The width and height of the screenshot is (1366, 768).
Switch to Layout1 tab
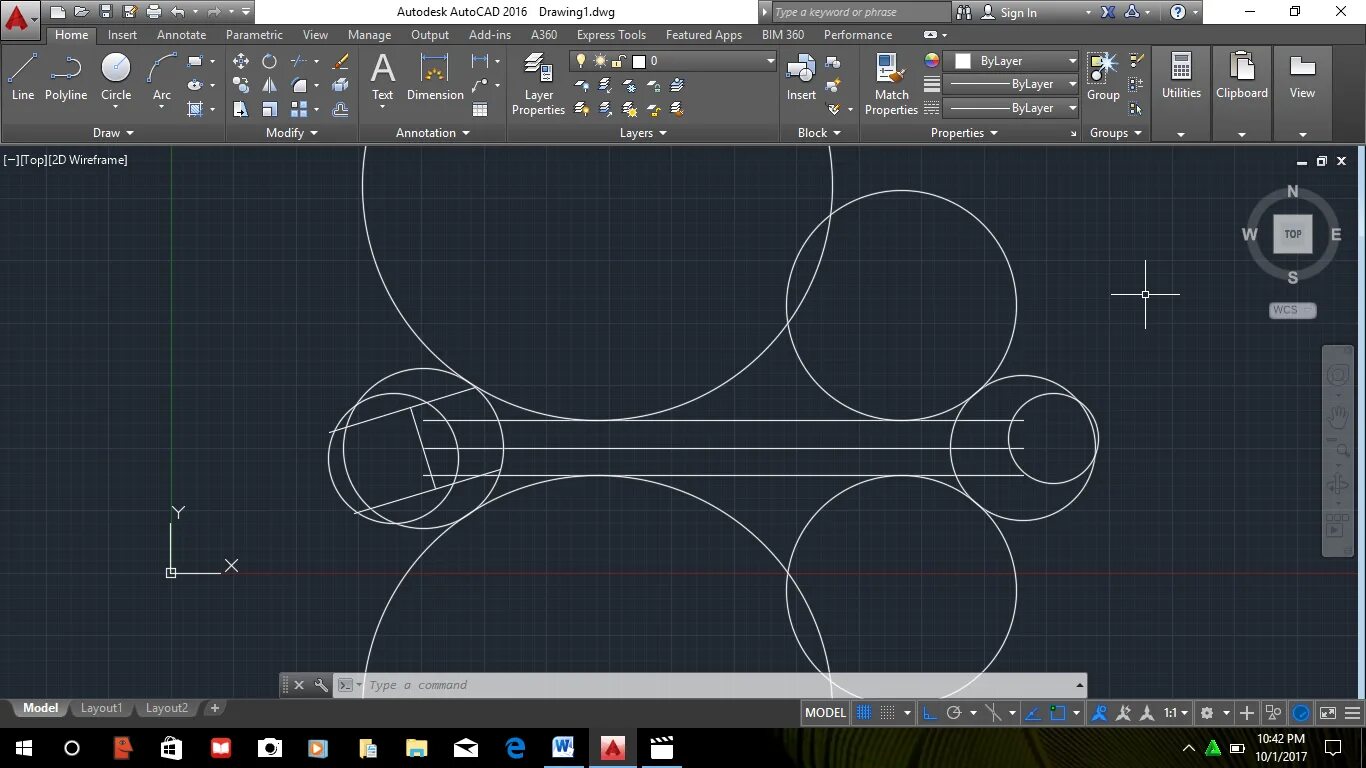[101, 708]
